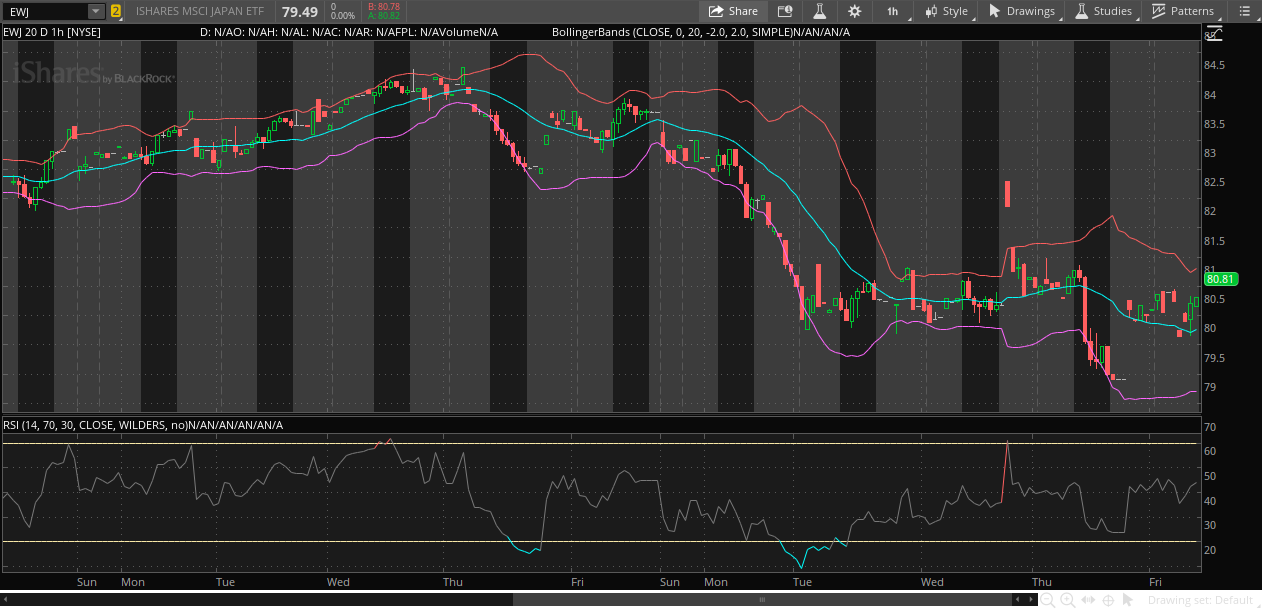This screenshot has height=610, width=1262.
Task: Click the 0.00% change value
Action: pos(343,17)
